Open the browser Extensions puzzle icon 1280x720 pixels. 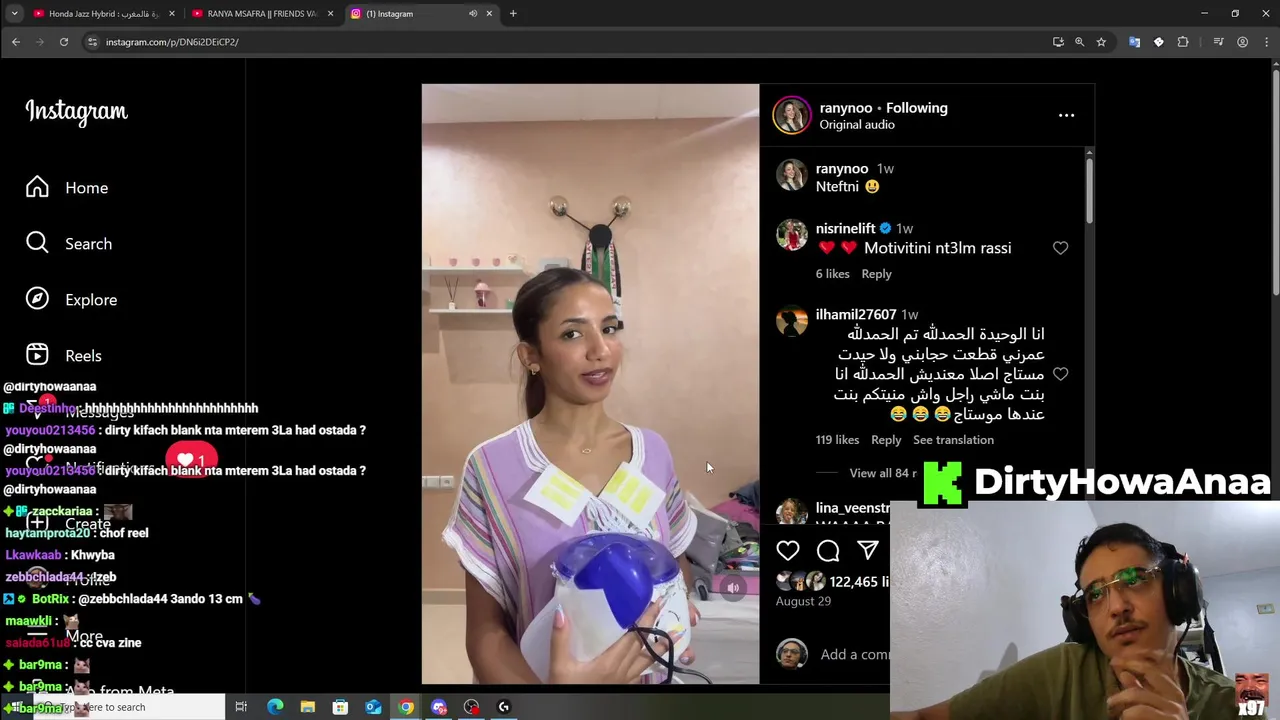pyautogui.click(x=1183, y=42)
